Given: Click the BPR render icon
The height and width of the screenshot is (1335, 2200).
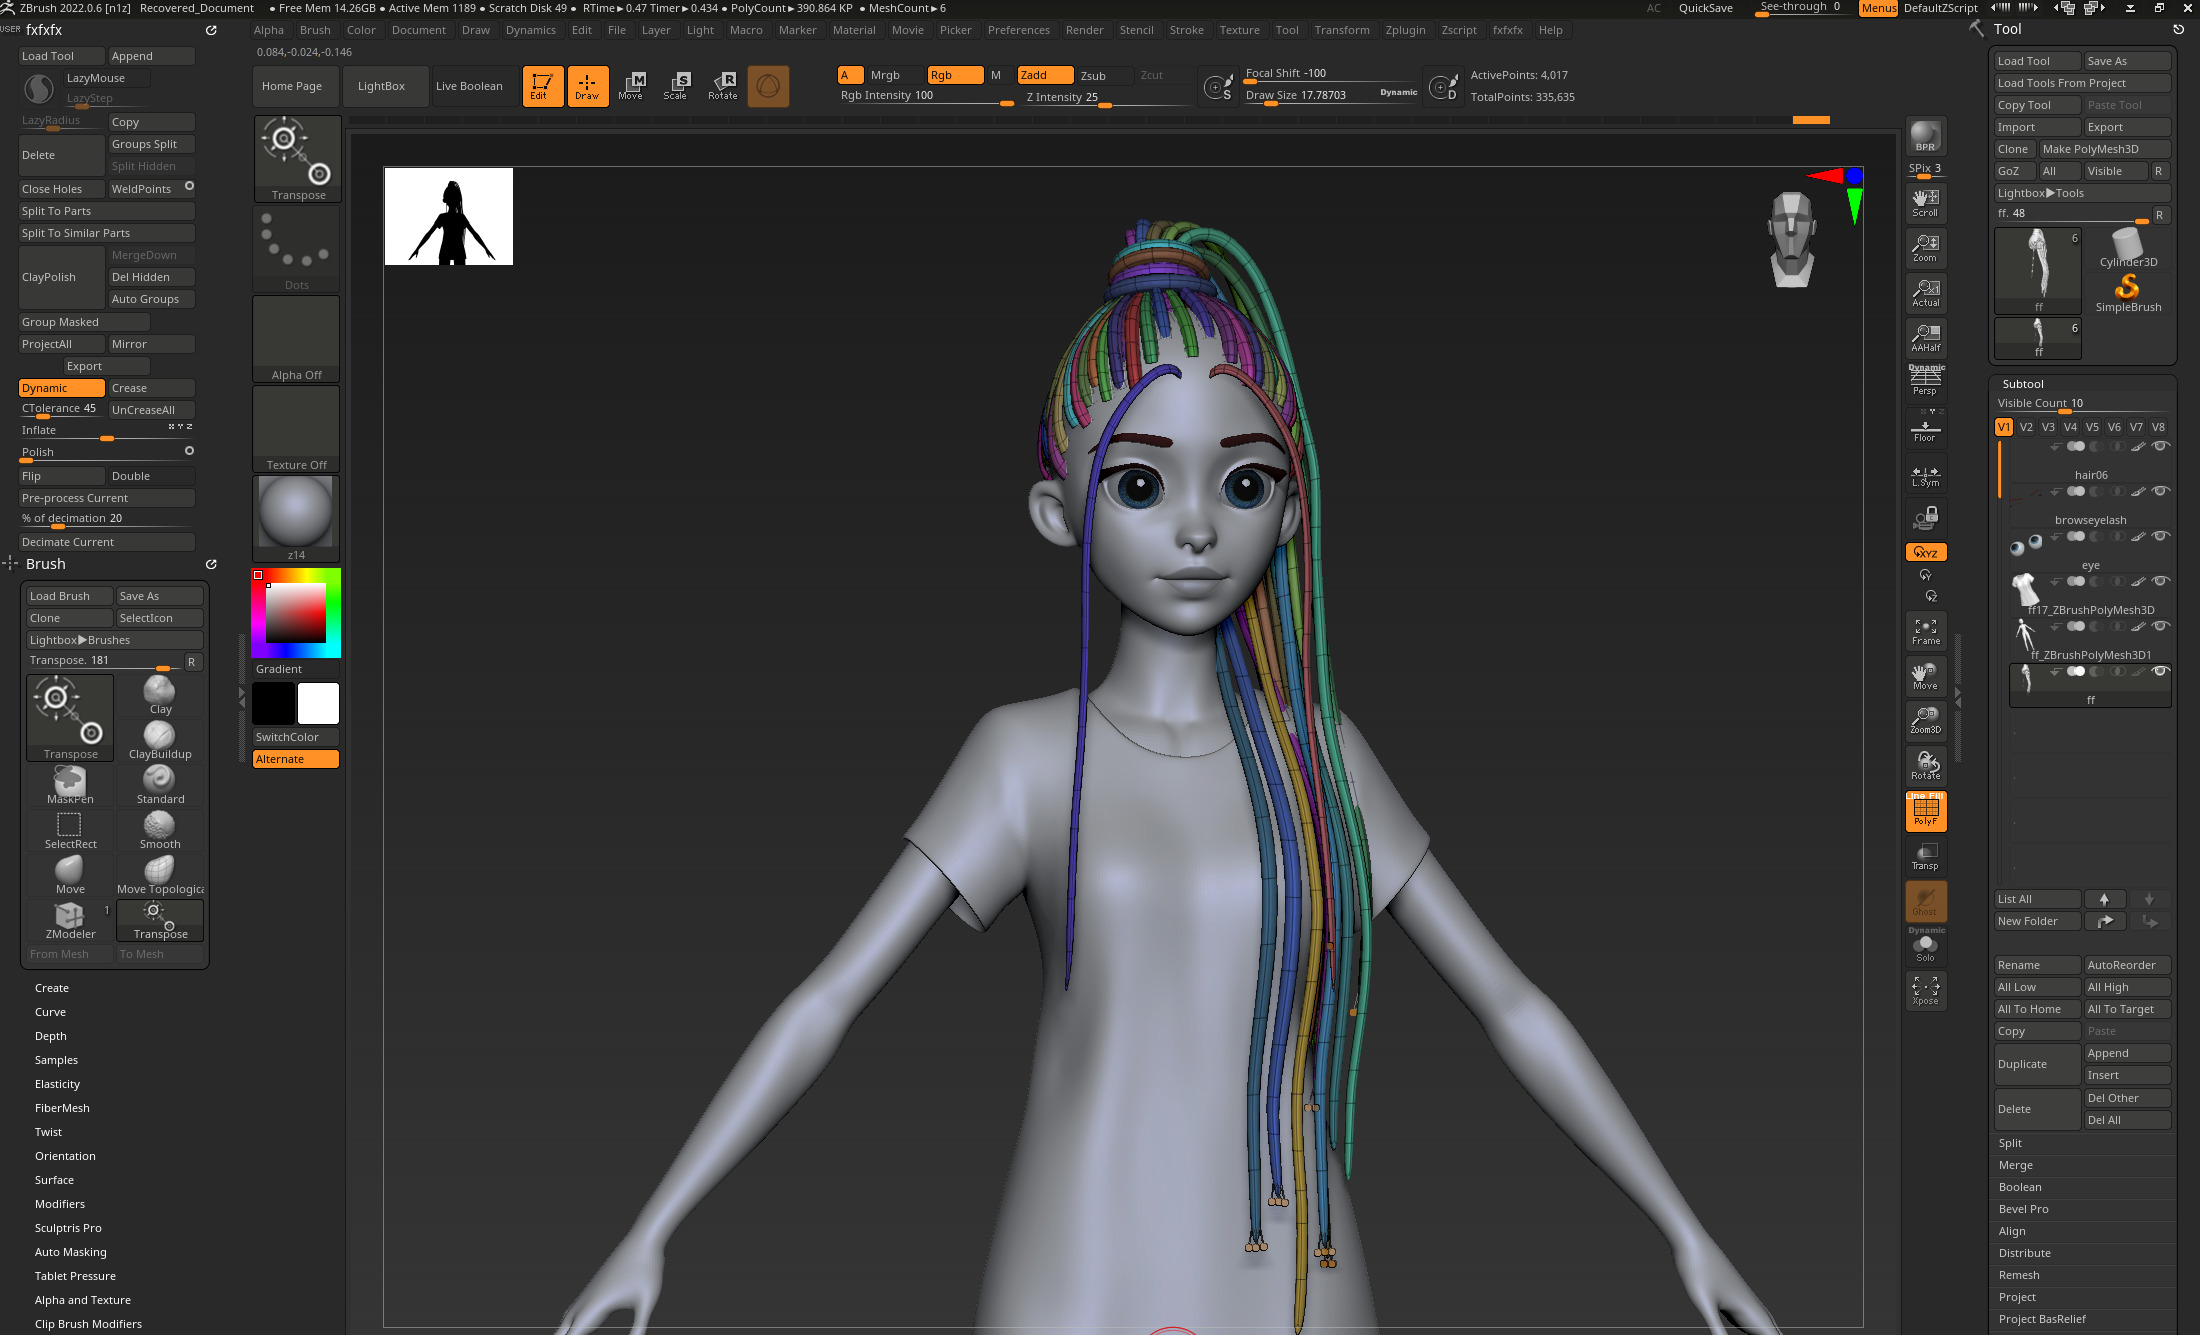Looking at the screenshot, I should [x=1925, y=136].
